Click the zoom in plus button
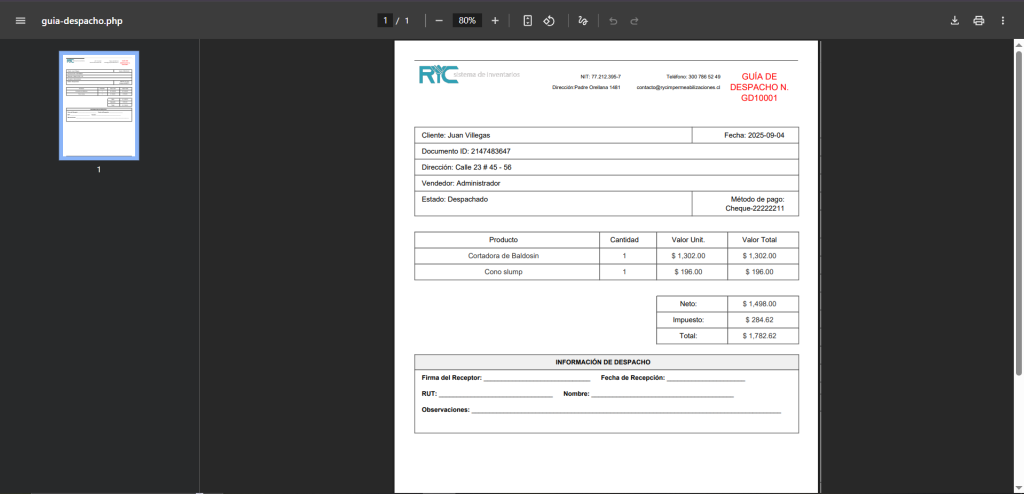The image size is (1024, 494). [495, 20]
